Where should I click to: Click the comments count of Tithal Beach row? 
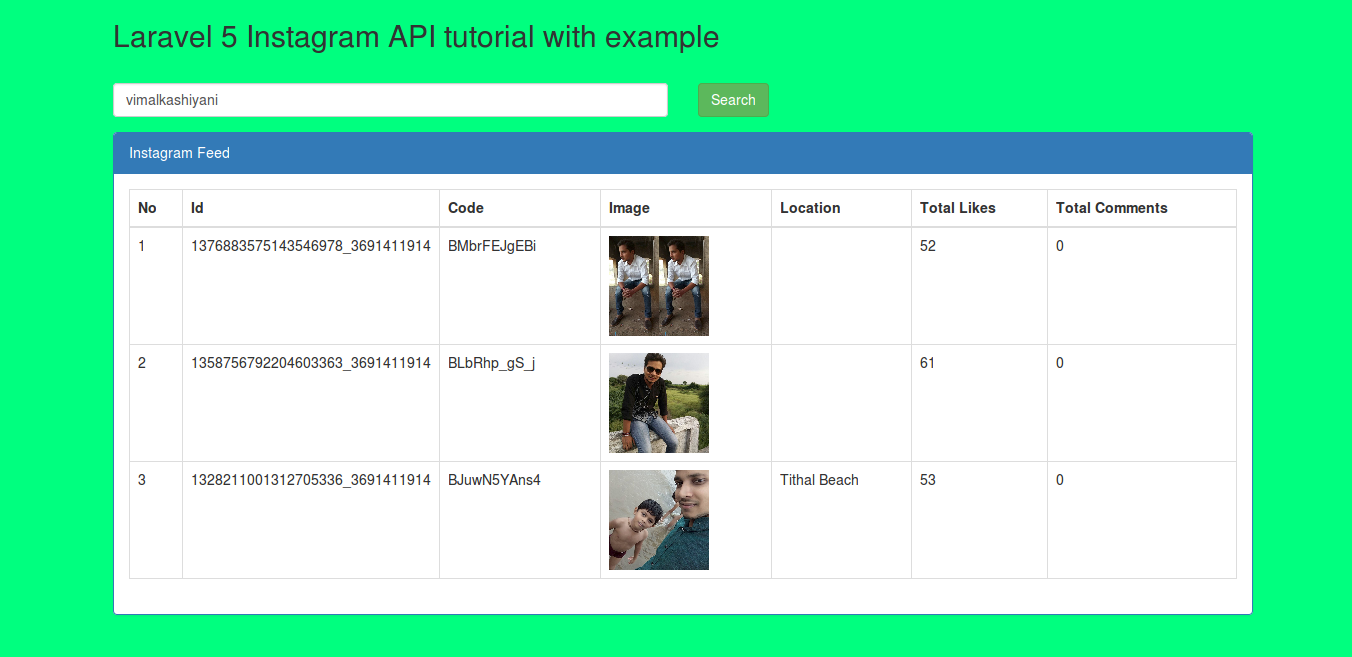point(1060,480)
